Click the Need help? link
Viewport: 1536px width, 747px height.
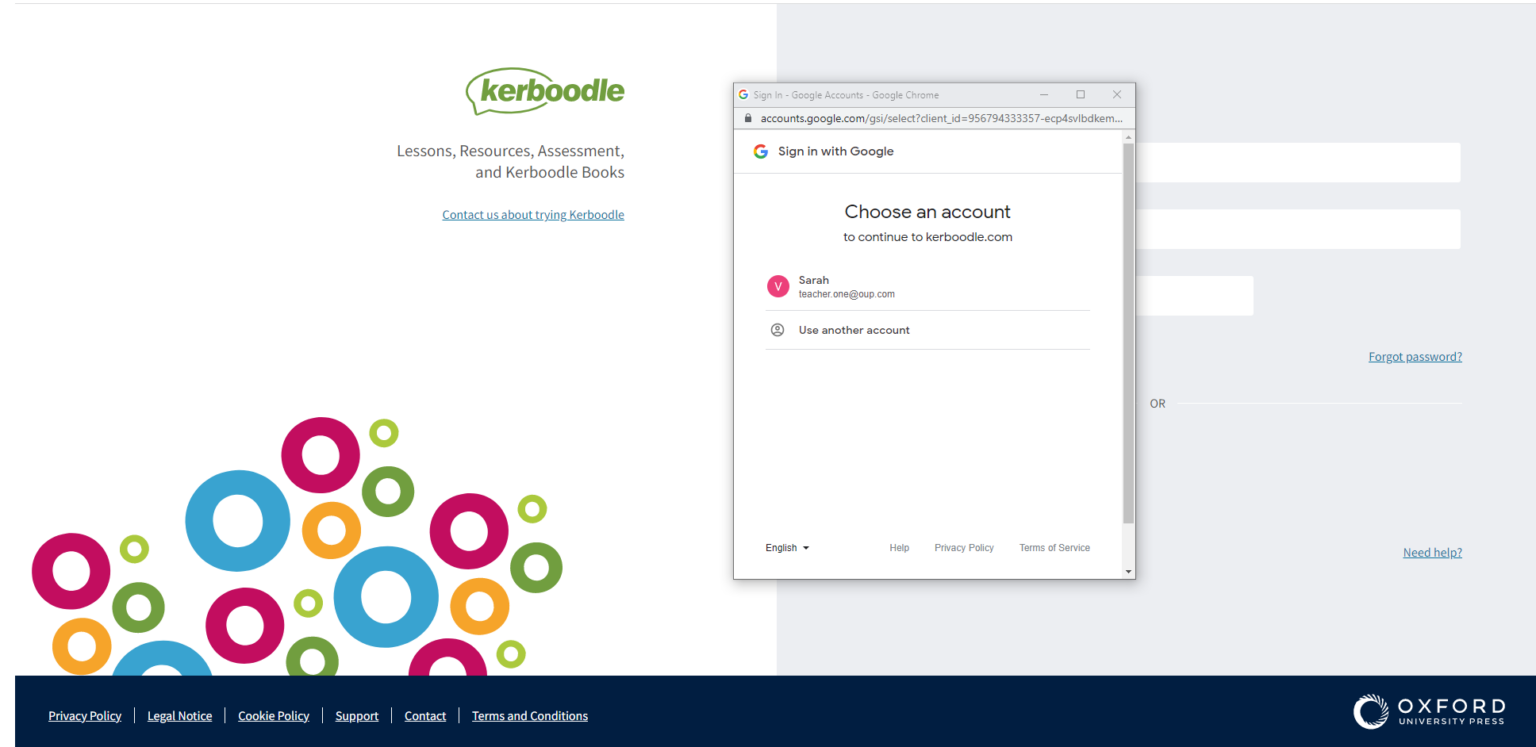pyautogui.click(x=1431, y=553)
